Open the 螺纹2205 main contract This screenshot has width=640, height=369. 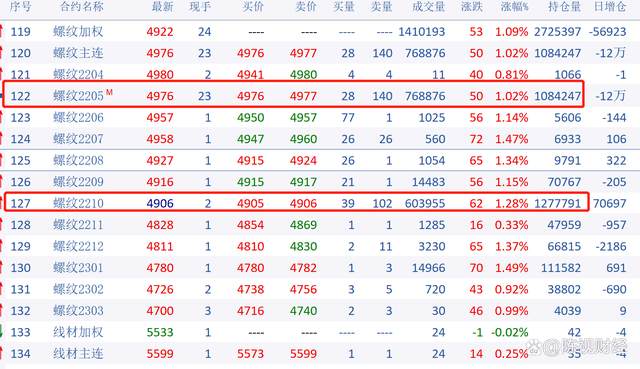coord(78,96)
